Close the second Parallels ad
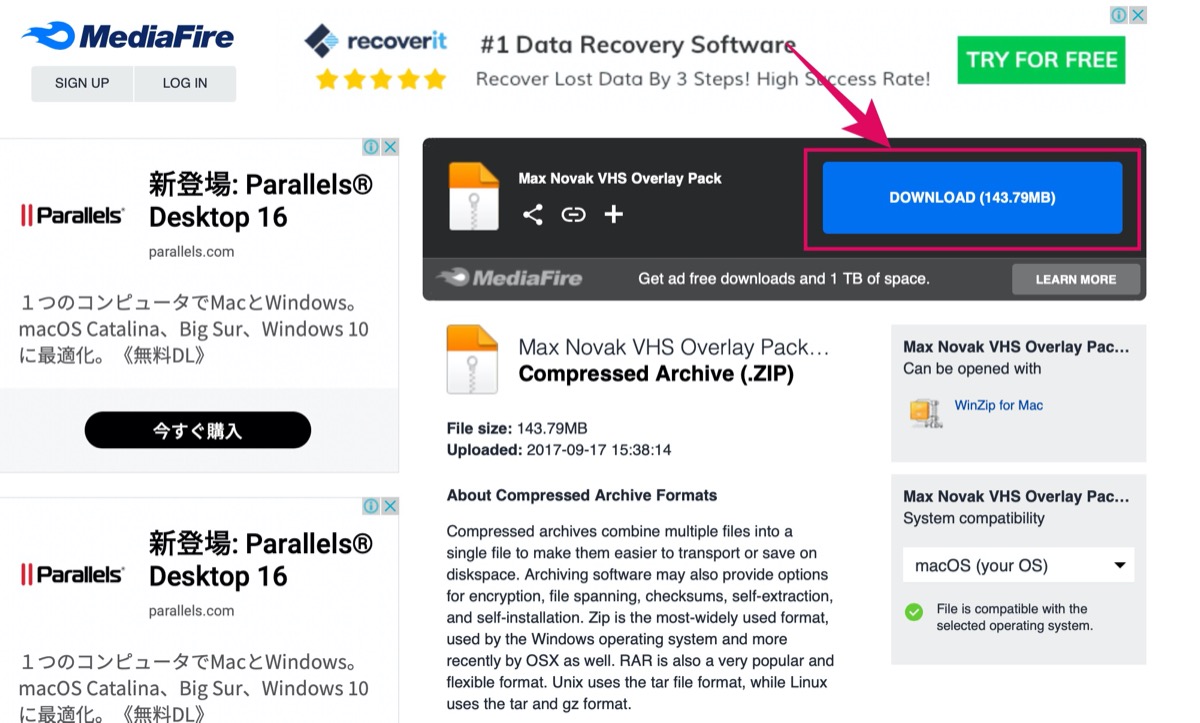This screenshot has height=723, width=1200. click(x=390, y=506)
